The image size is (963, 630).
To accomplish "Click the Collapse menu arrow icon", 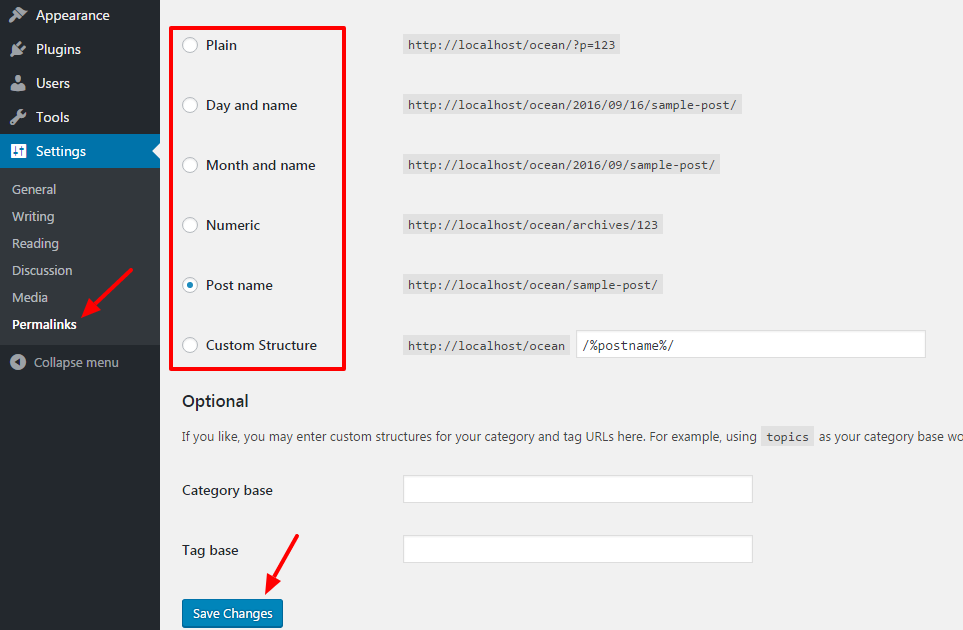I will (x=18, y=362).
